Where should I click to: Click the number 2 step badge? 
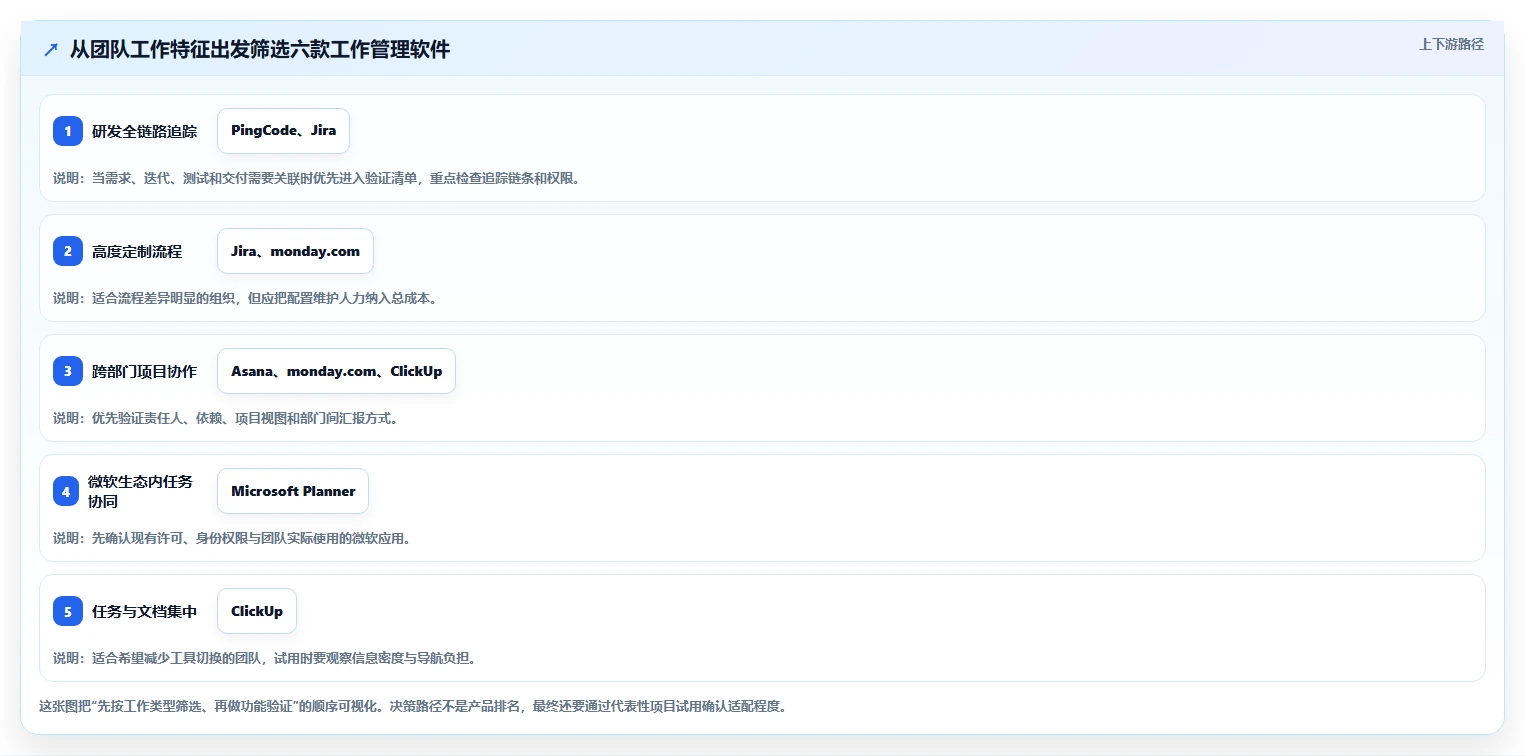68,251
